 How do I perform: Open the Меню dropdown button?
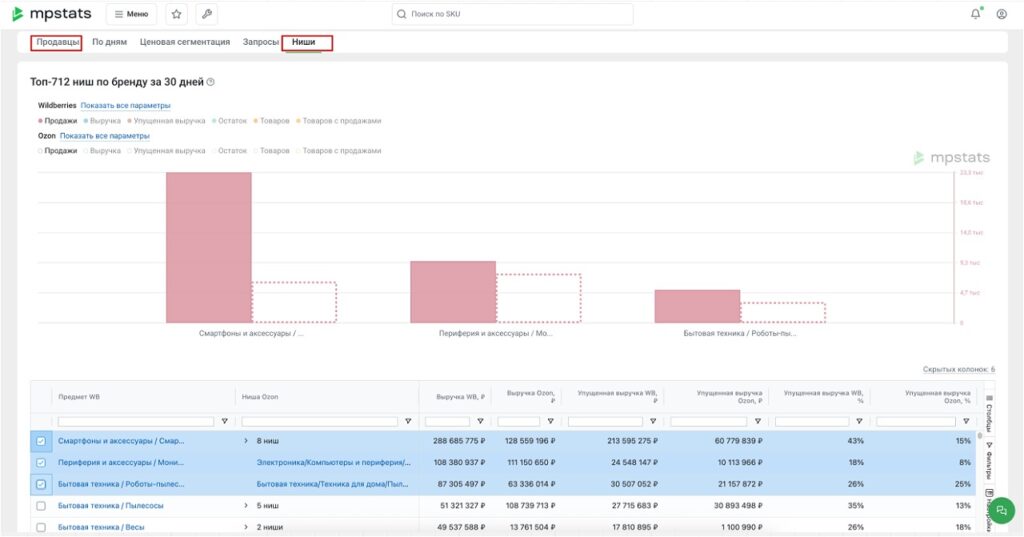coord(131,14)
